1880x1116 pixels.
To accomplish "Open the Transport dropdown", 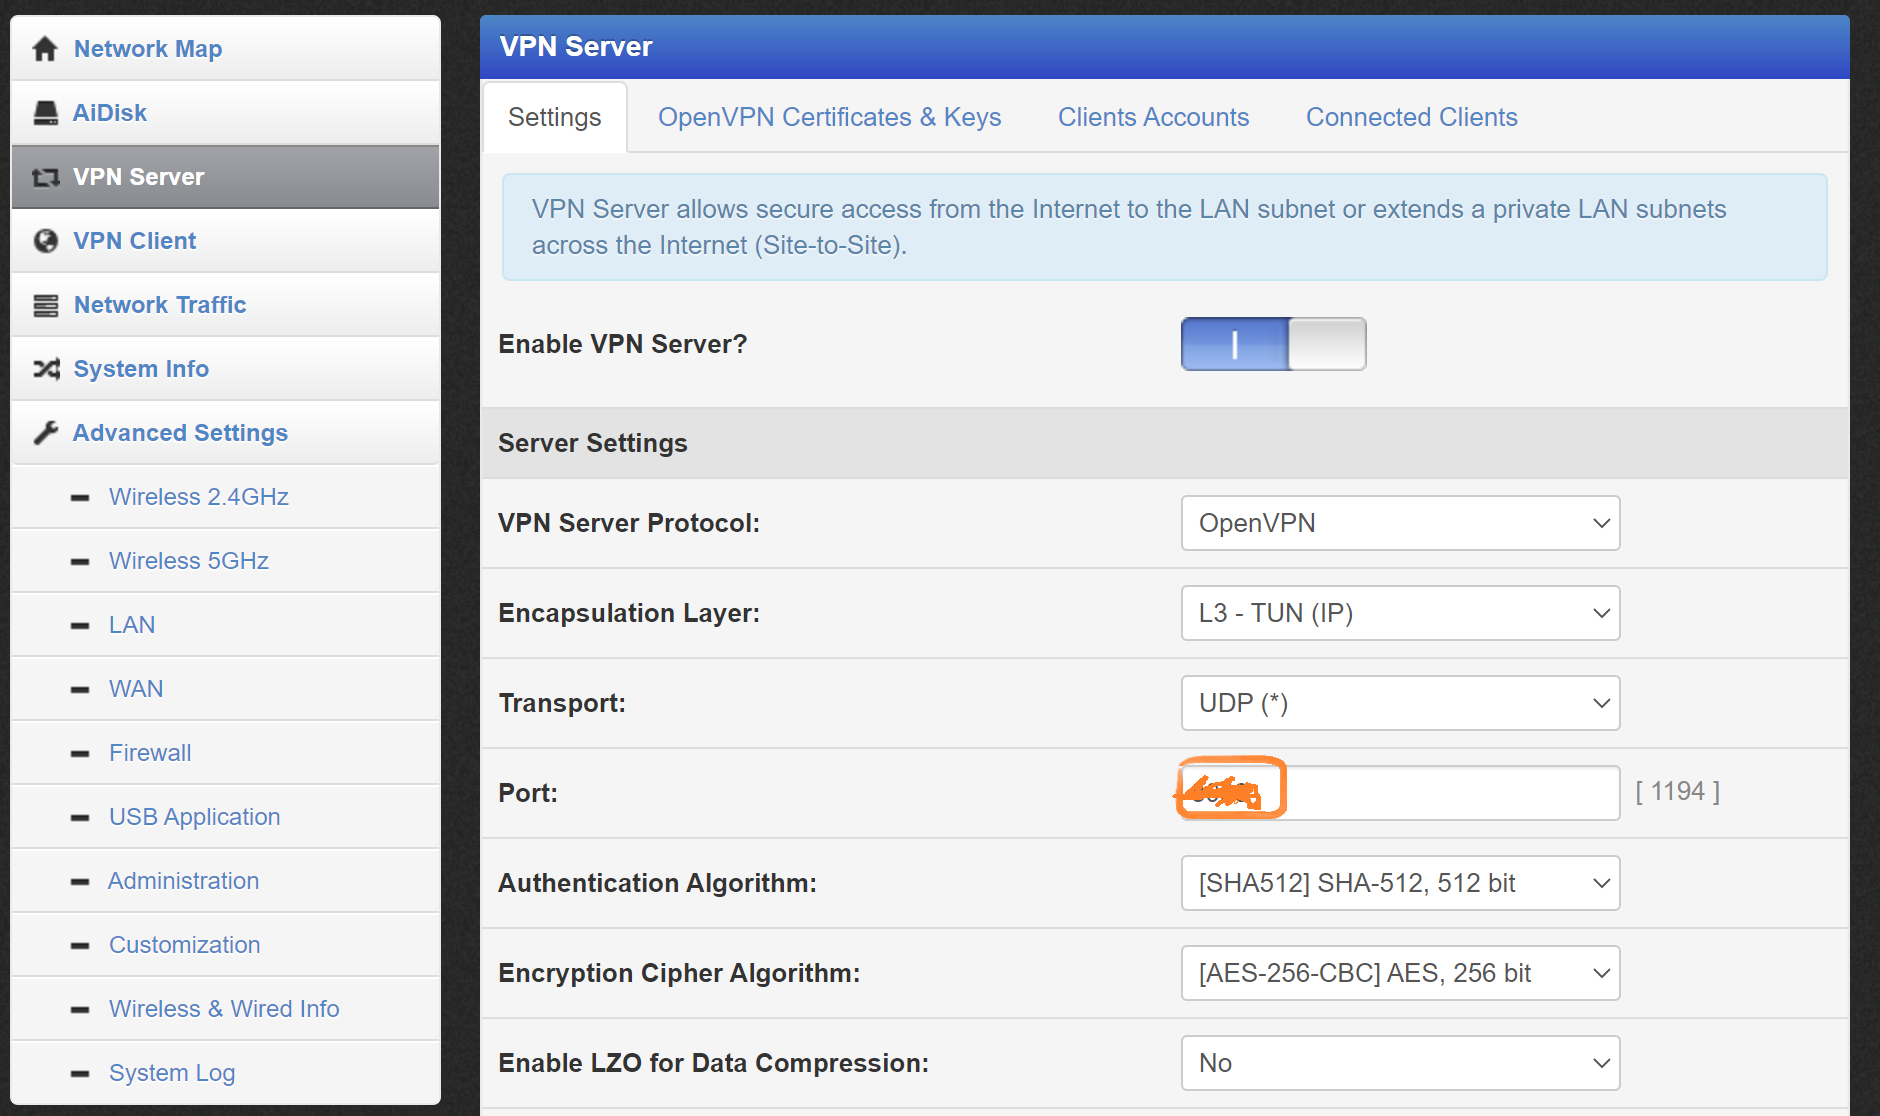I will point(1399,703).
